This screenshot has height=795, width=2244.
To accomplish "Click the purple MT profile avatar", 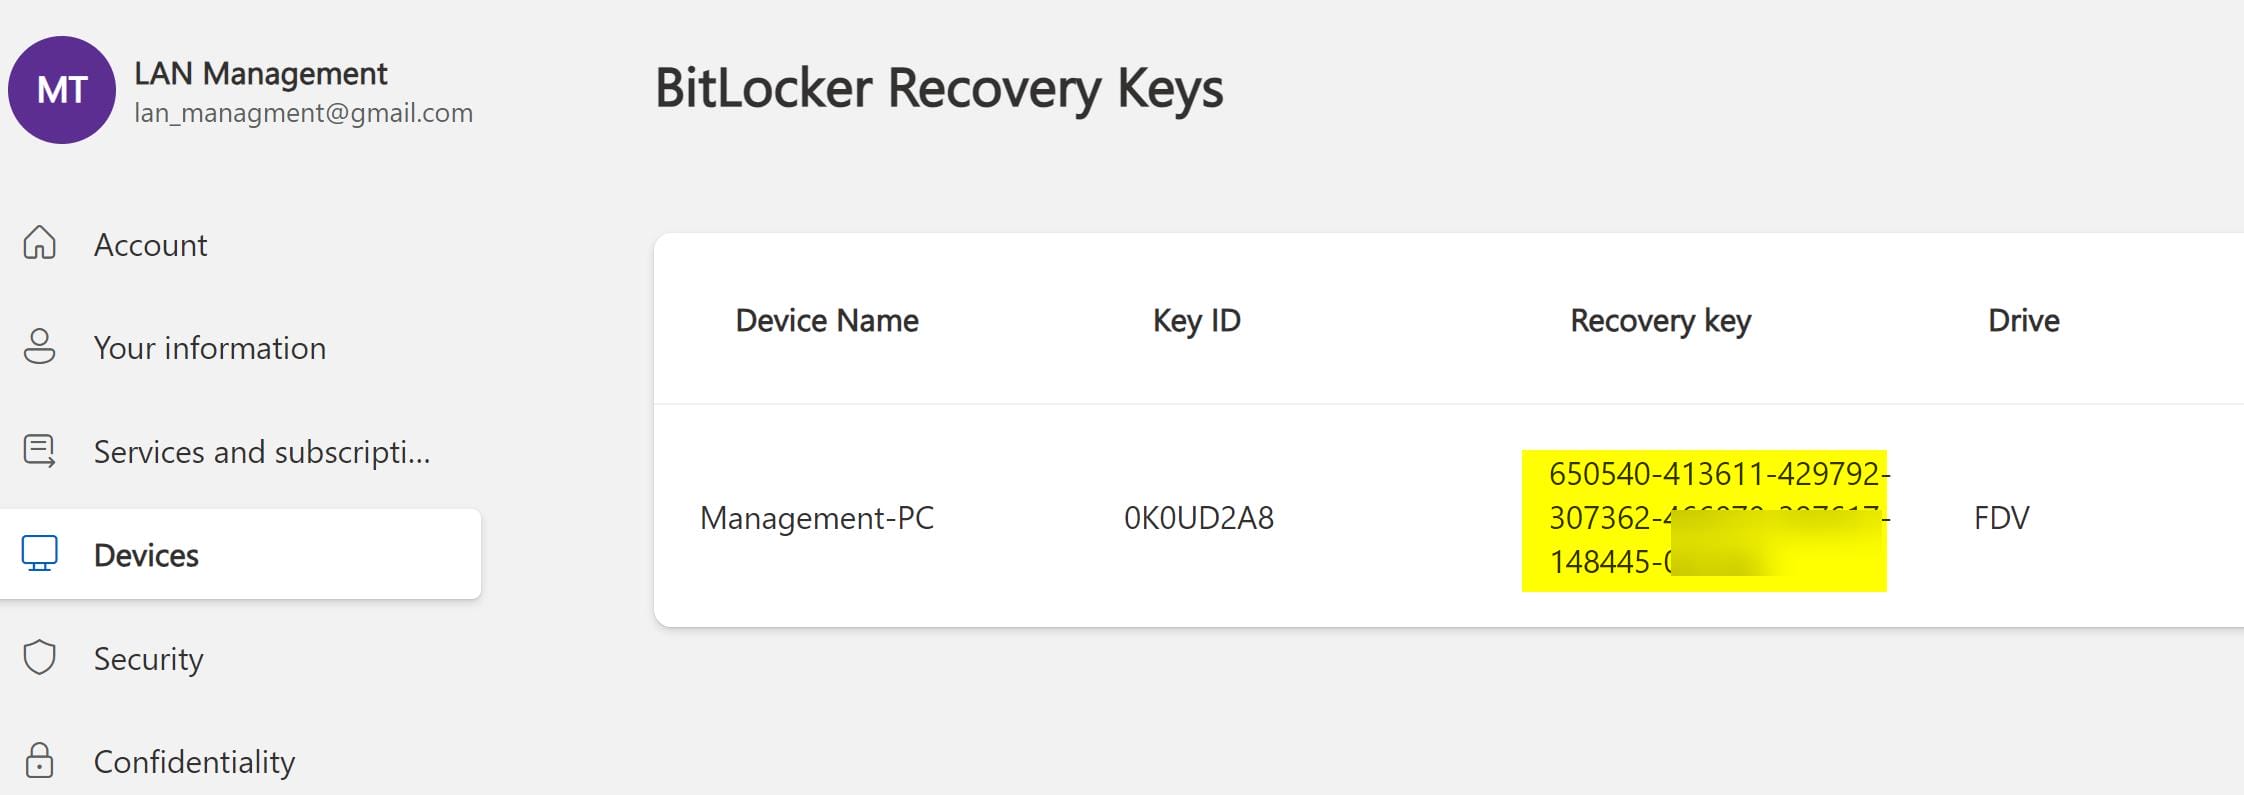I will click(62, 90).
